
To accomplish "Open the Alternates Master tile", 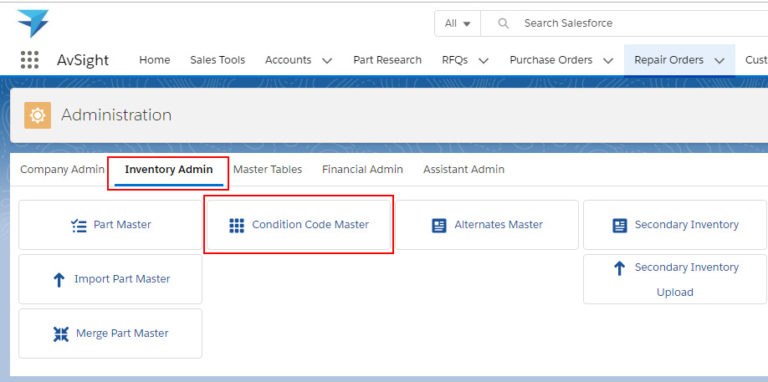I will (486, 225).
